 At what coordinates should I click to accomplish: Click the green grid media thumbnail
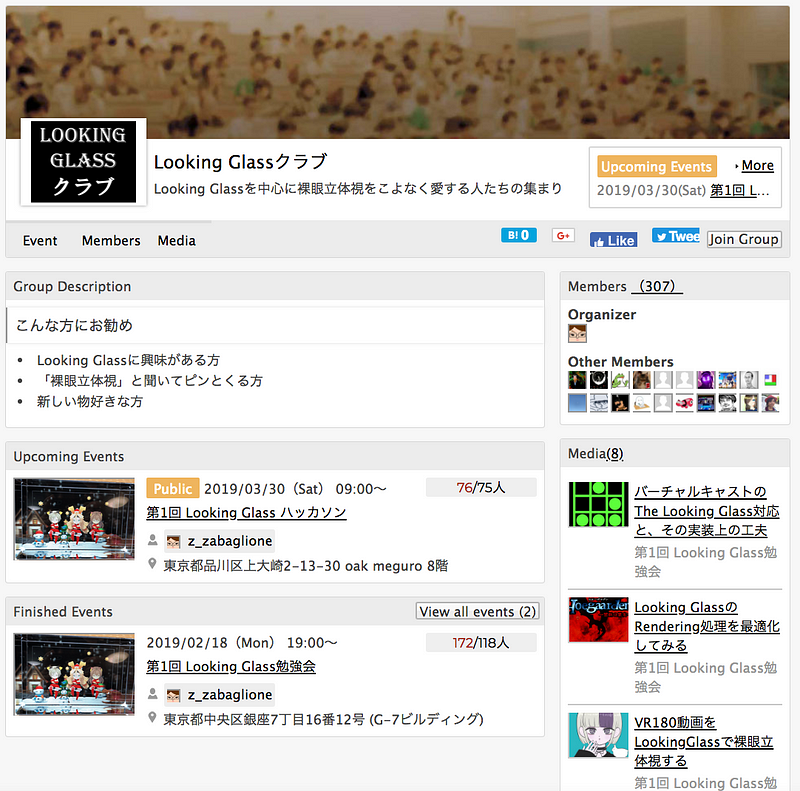598,504
